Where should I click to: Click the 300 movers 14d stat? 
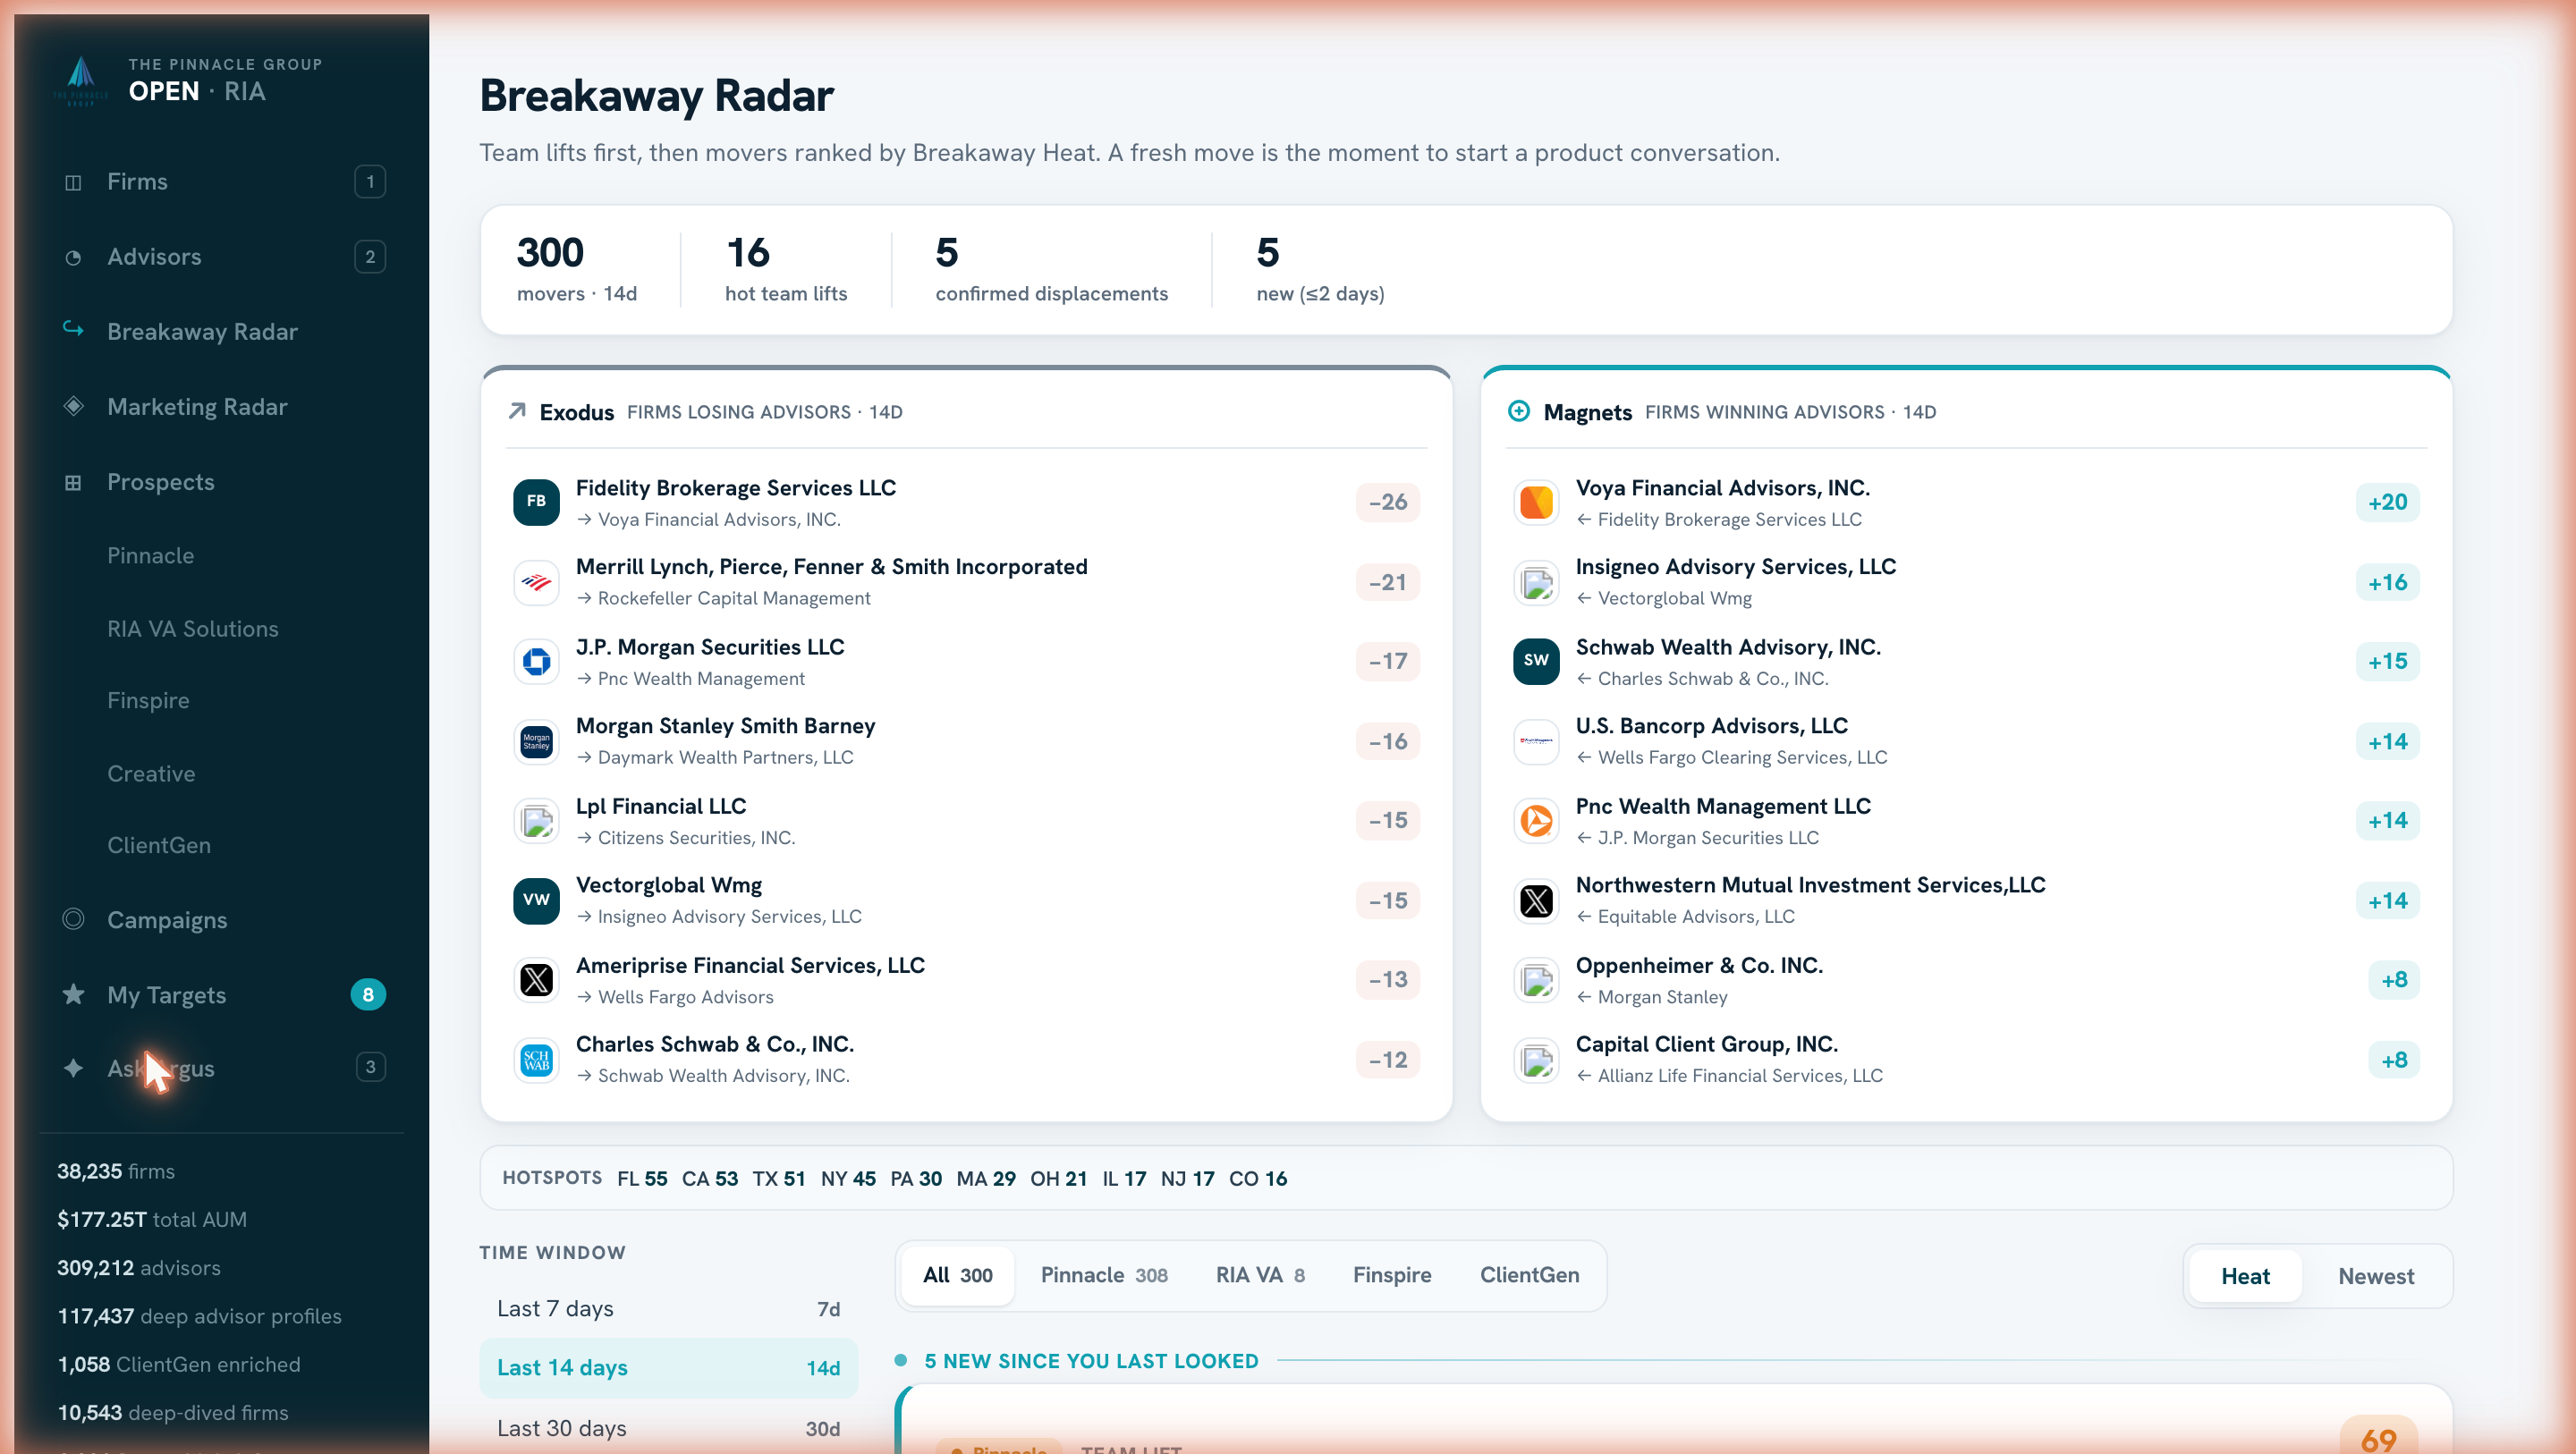(x=576, y=268)
